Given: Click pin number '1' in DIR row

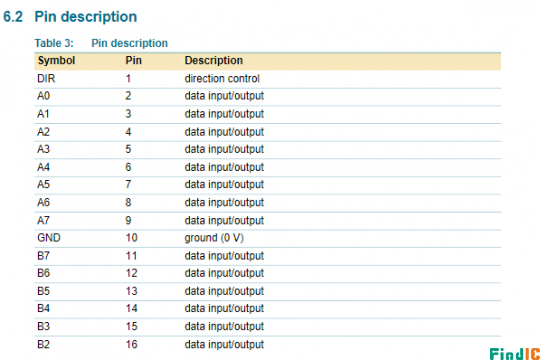Looking at the screenshot, I should (x=128, y=79).
